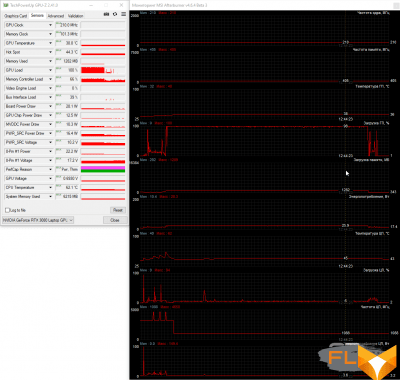Expand the GPU Voltage sensor dropdown
Image resolution: width=400 pixels, height=380 pixels.
[x=50, y=178]
